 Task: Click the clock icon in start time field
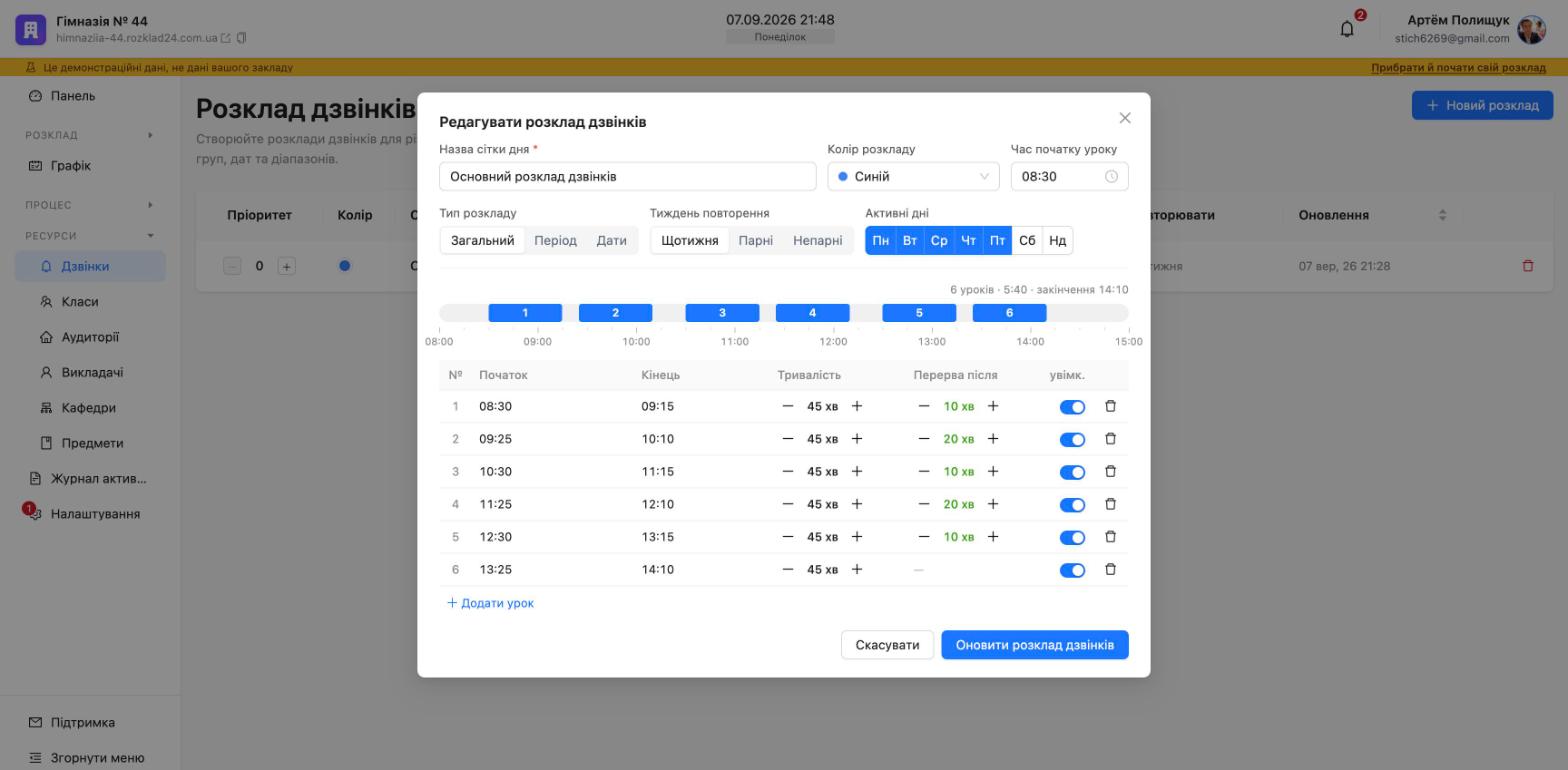tap(1111, 176)
